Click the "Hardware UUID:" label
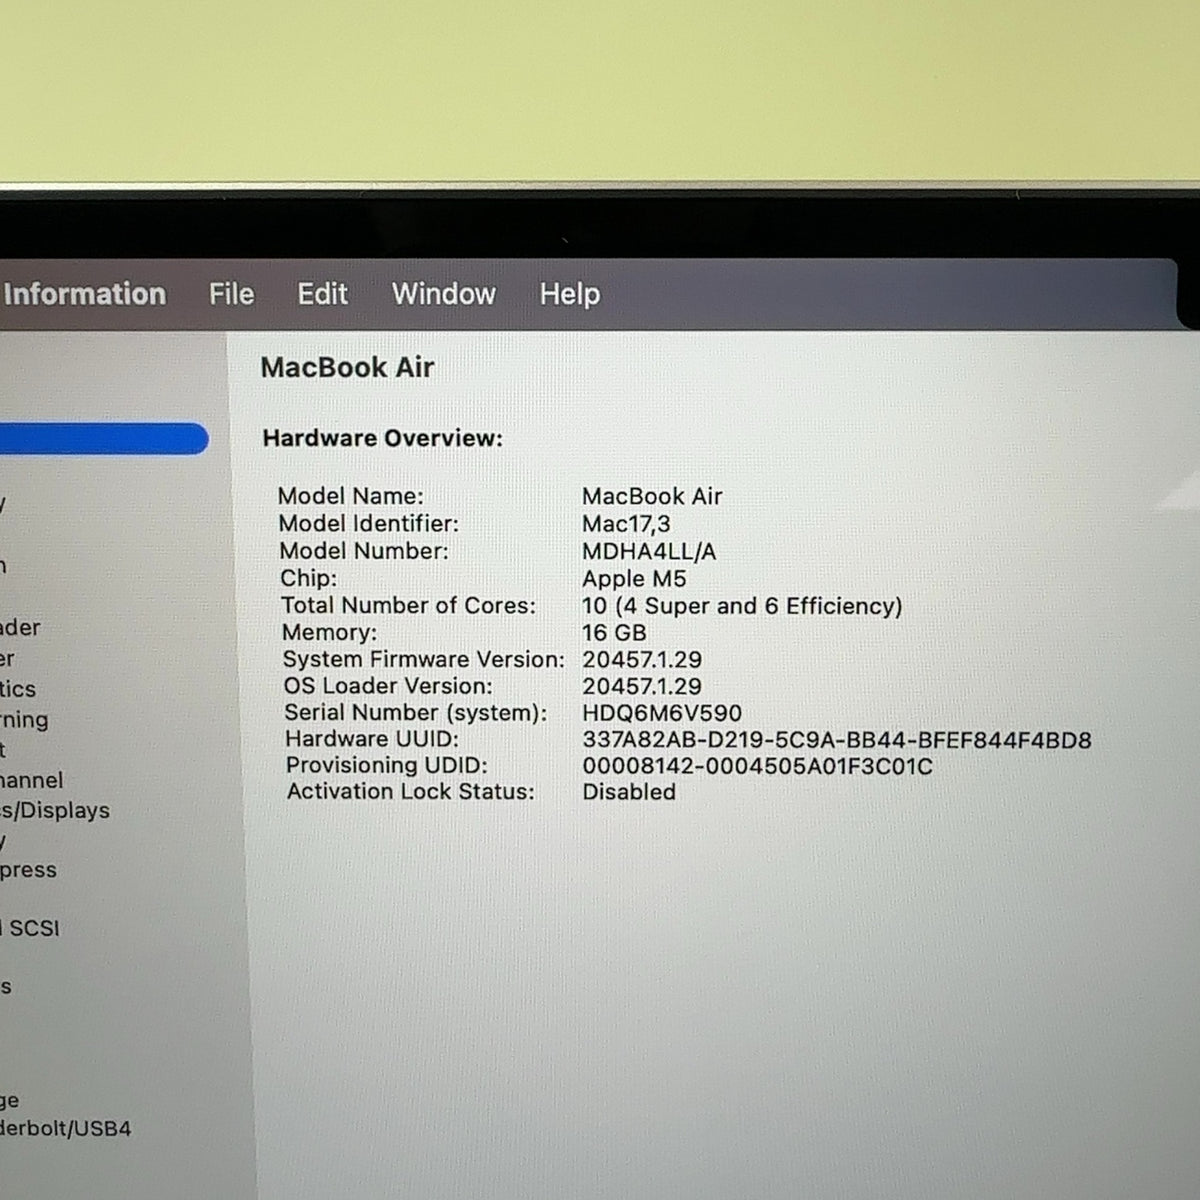This screenshot has height=1200, width=1200. 372,739
